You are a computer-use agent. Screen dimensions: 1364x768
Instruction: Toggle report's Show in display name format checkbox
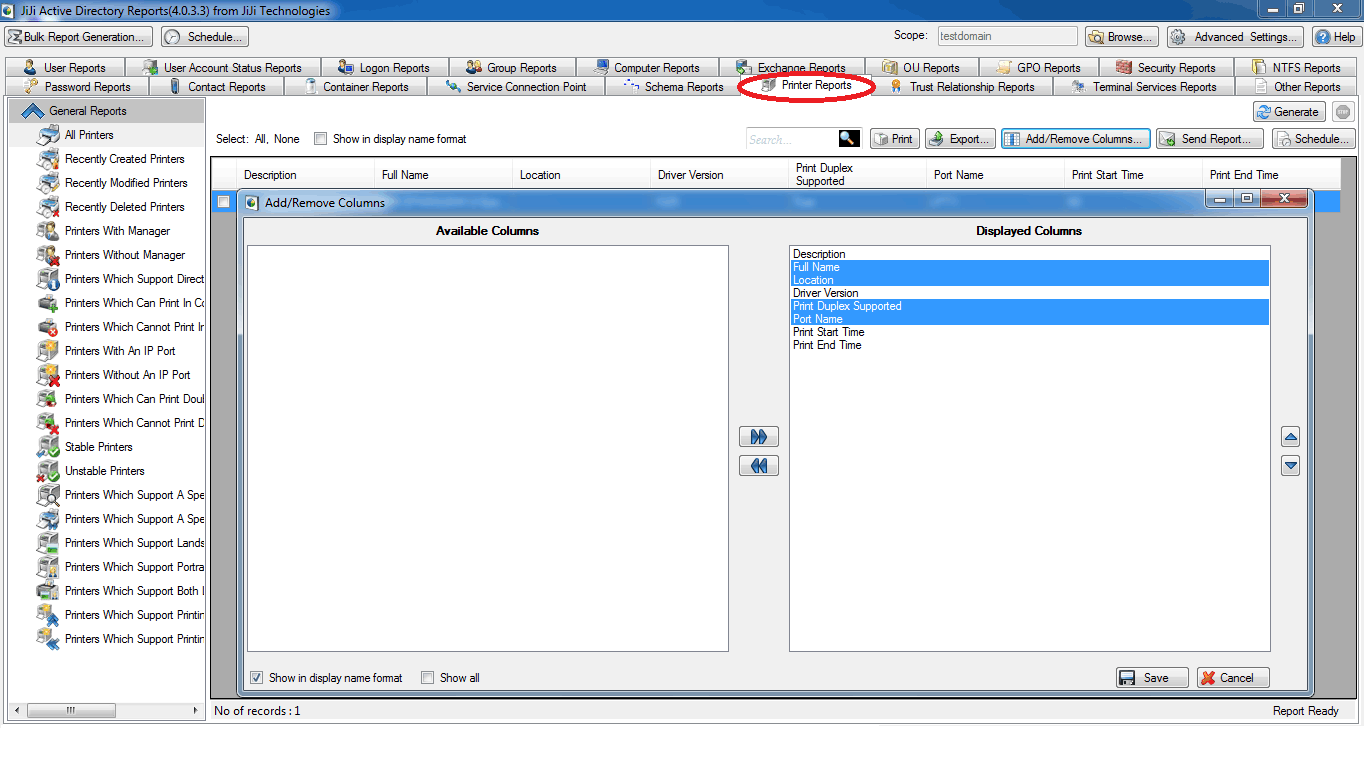tap(320, 139)
